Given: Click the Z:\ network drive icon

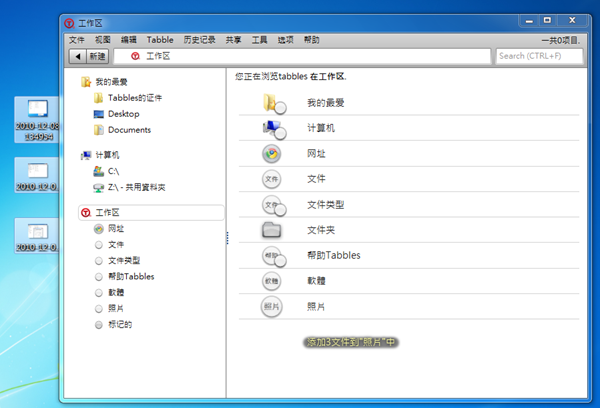Looking at the screenshot, I should [99, 188].
